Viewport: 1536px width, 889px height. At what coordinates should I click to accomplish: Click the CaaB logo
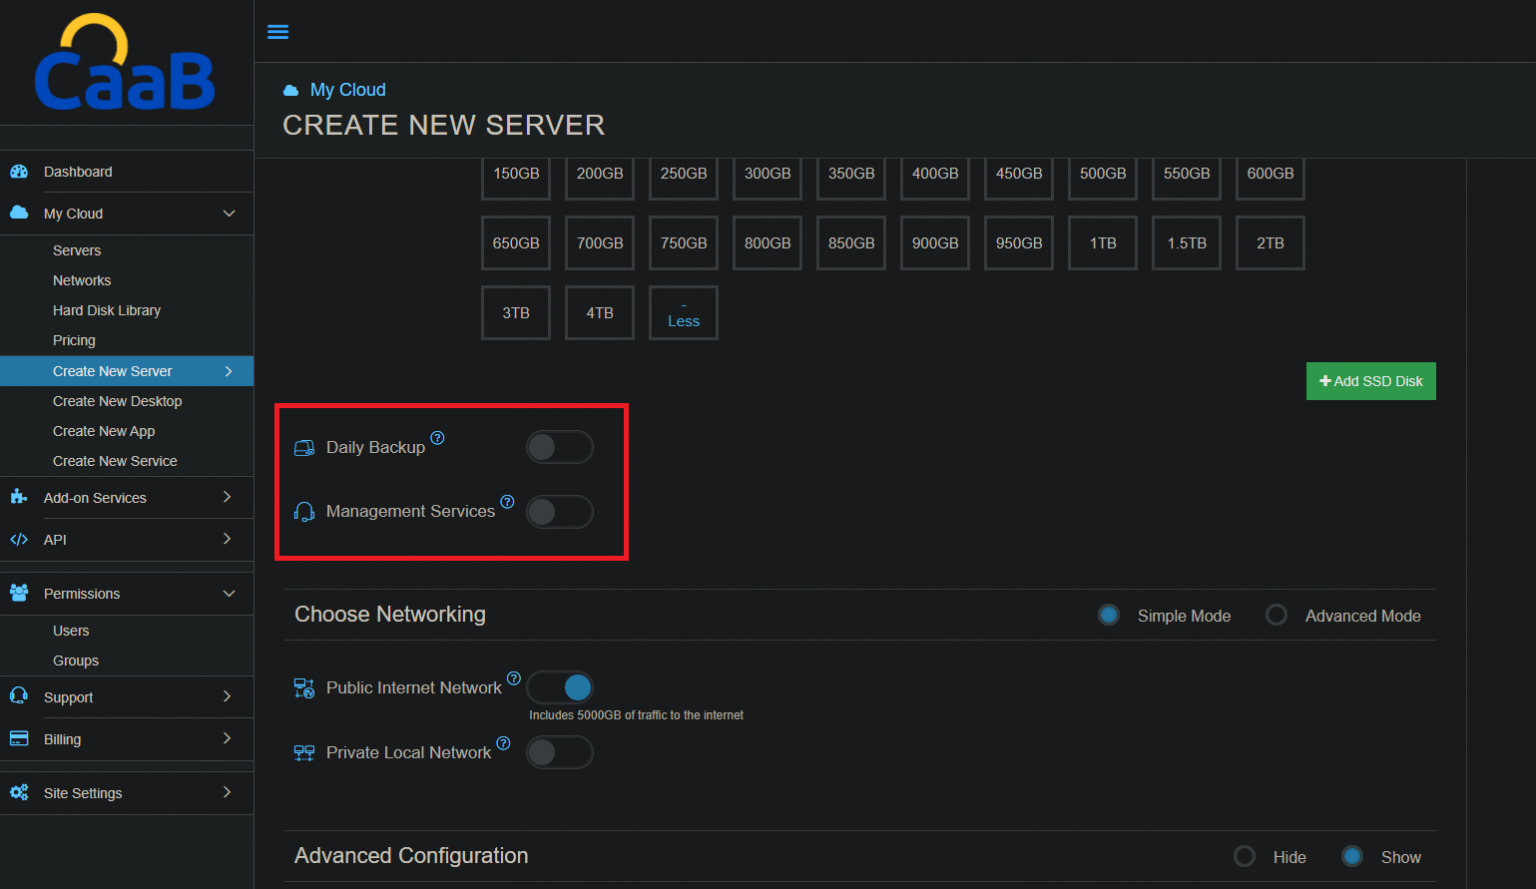coord(125,62)
